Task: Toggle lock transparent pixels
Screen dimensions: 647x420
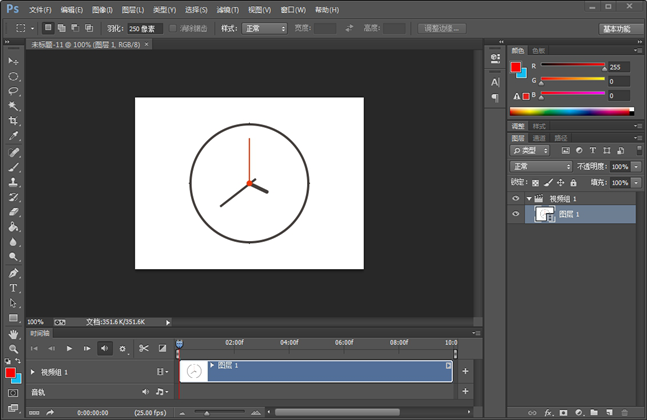Action: 535,183
